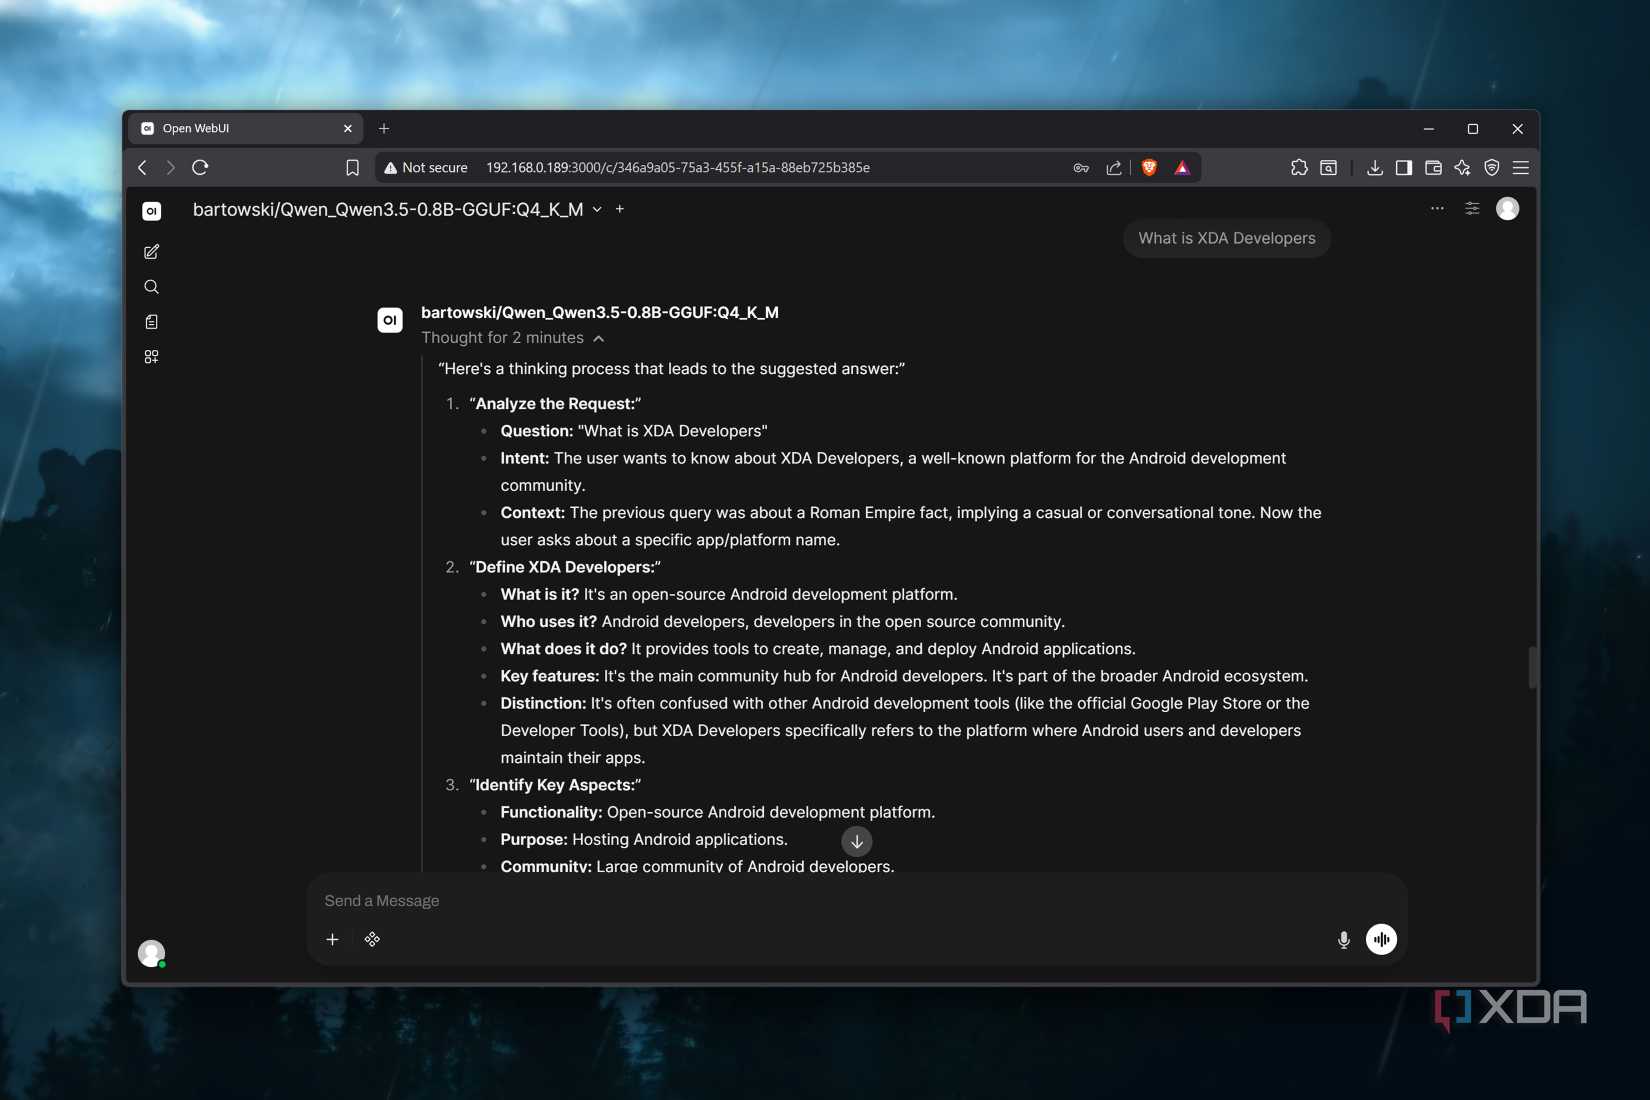1650x1100 pixels.
Task: Click the plus attach button in message box
Action: pyautogui.click(x=332, y=939)
